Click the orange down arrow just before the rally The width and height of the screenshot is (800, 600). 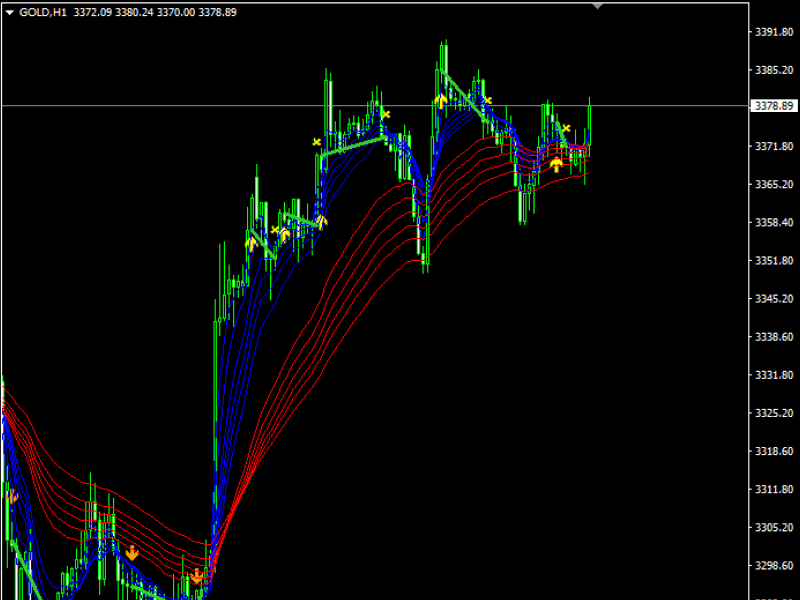(x=196, y=576)
